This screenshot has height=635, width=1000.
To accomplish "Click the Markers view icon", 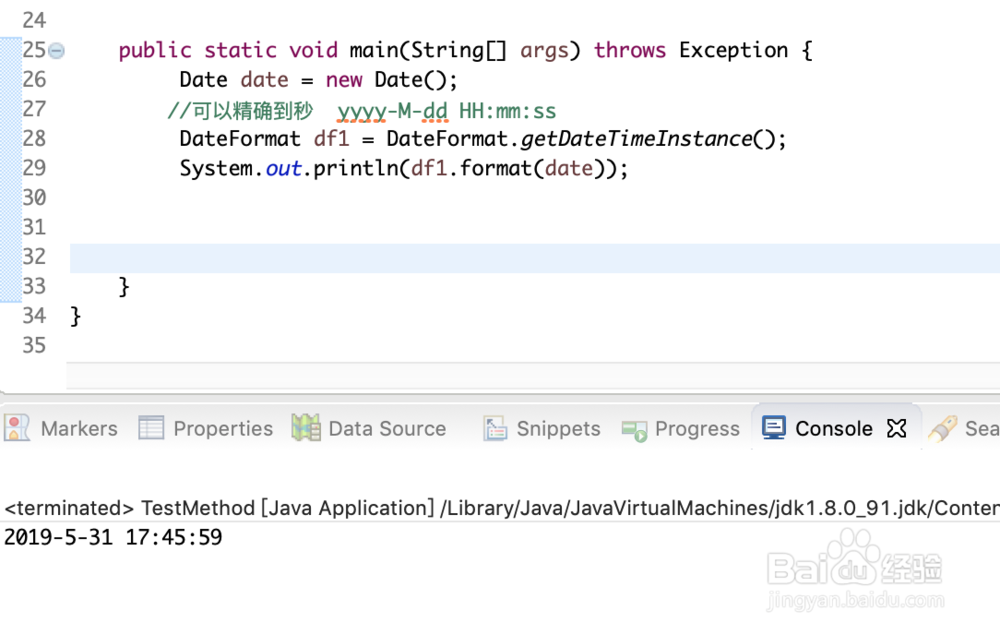I will [18, 428].
